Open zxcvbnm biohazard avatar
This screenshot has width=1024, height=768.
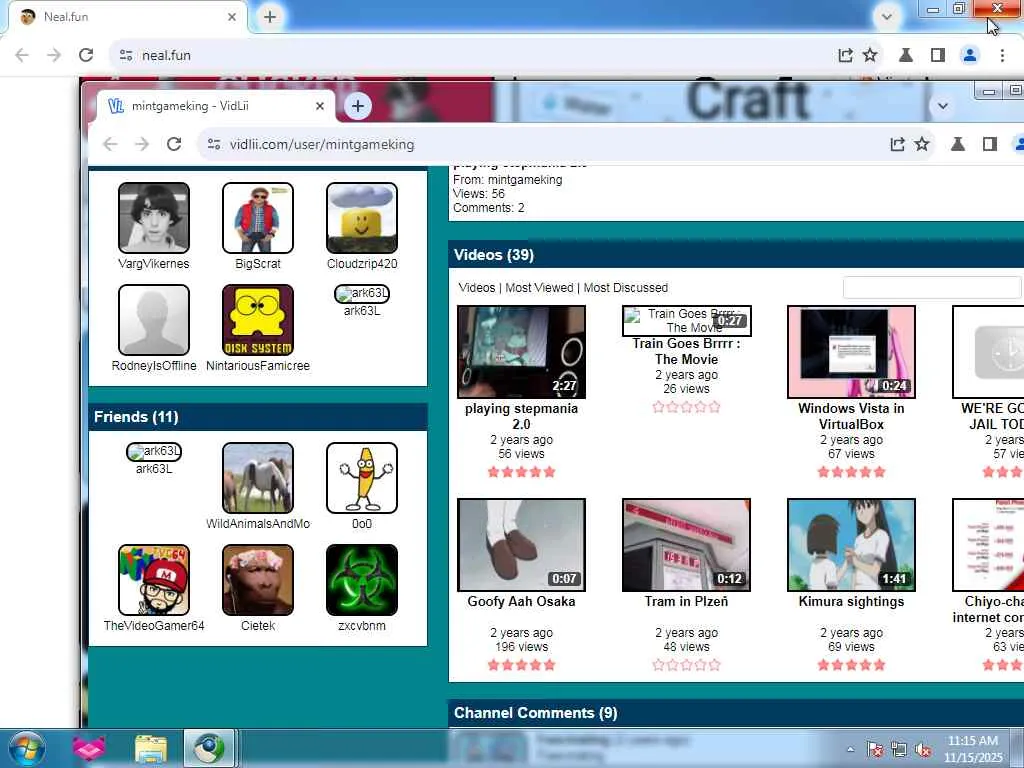[362, 580]
